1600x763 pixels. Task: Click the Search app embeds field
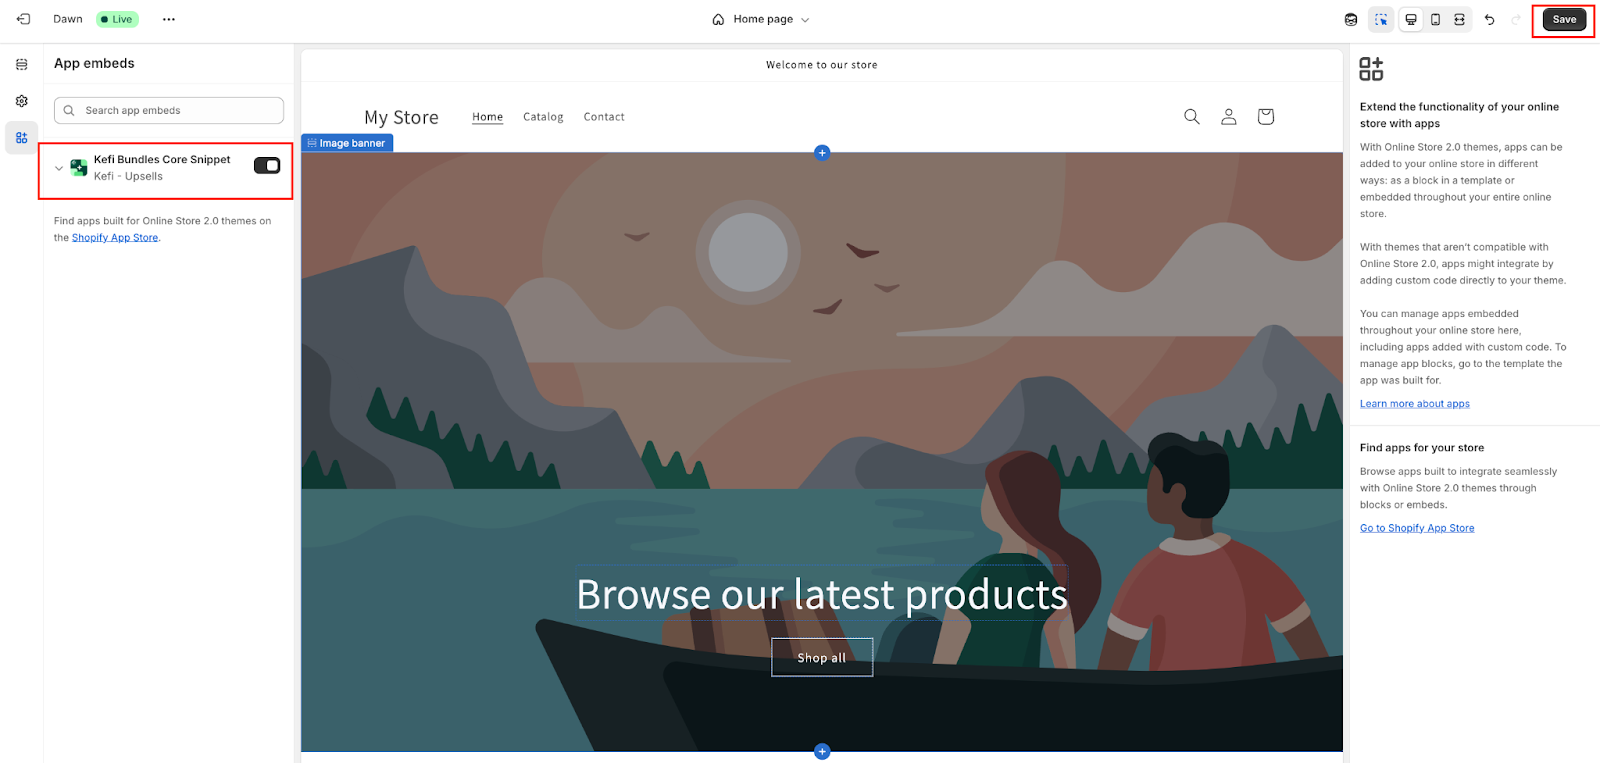(x=169, y=110)
